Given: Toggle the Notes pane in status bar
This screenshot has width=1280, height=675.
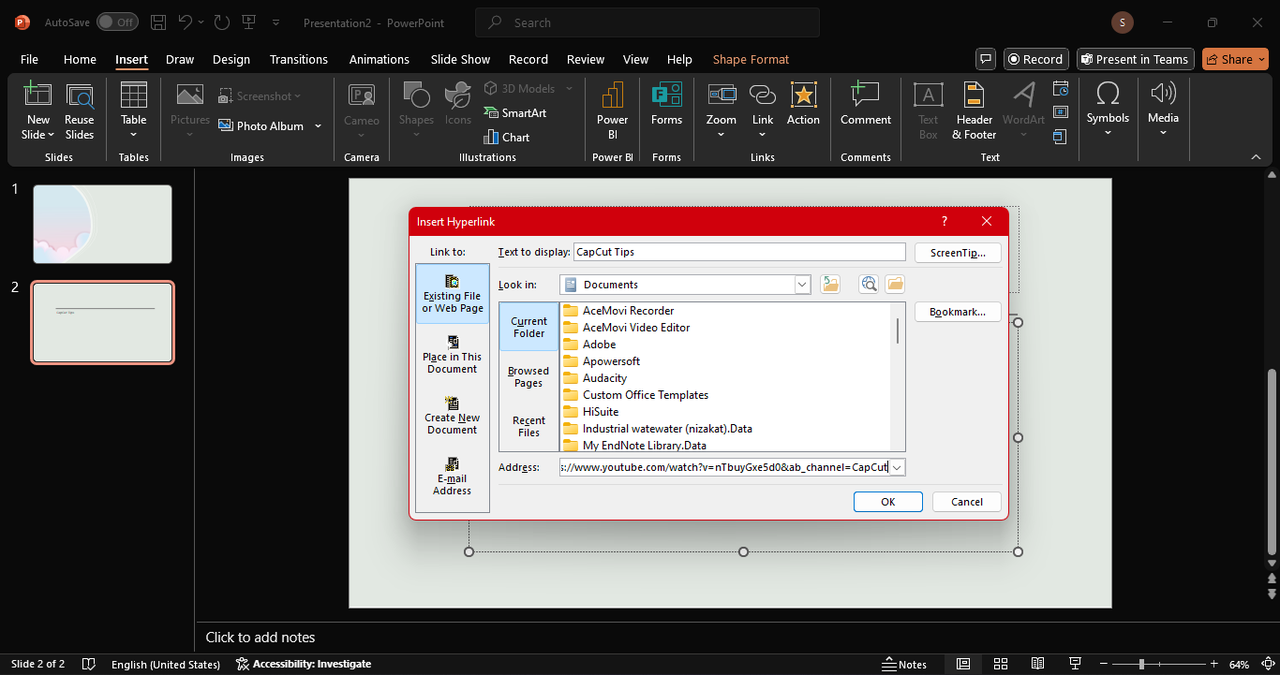Looking at the screenshot, I should 904,664.
